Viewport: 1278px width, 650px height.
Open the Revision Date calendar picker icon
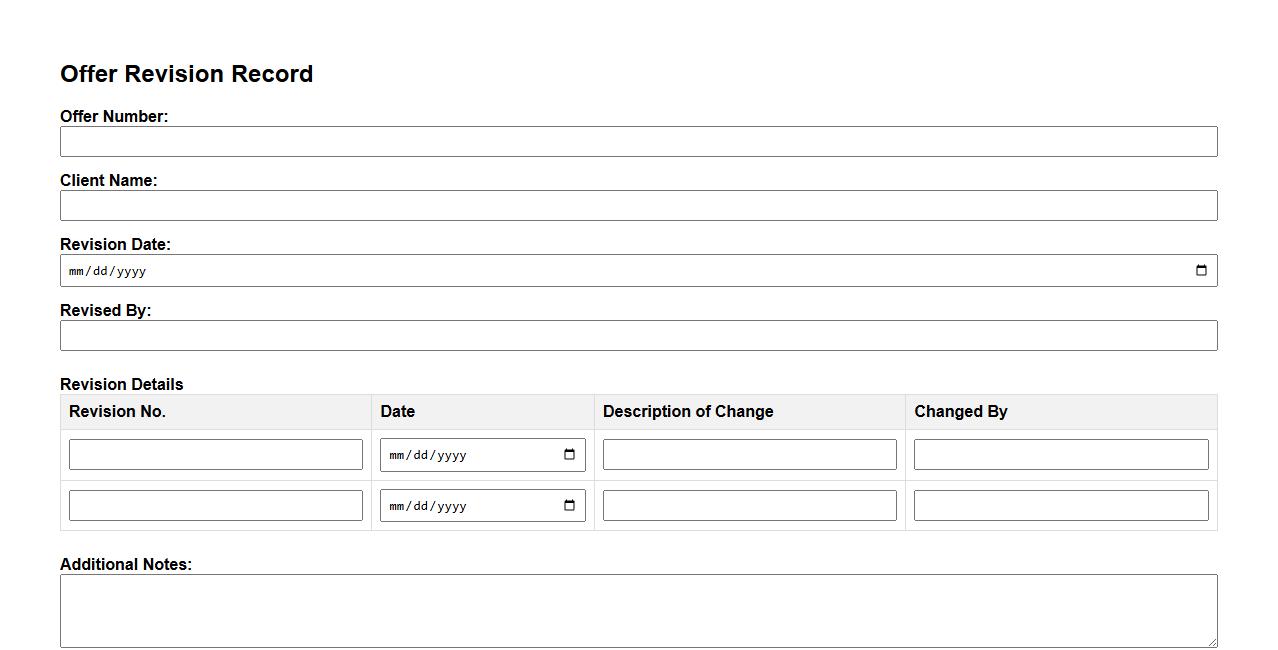(x=1201, y=270)
